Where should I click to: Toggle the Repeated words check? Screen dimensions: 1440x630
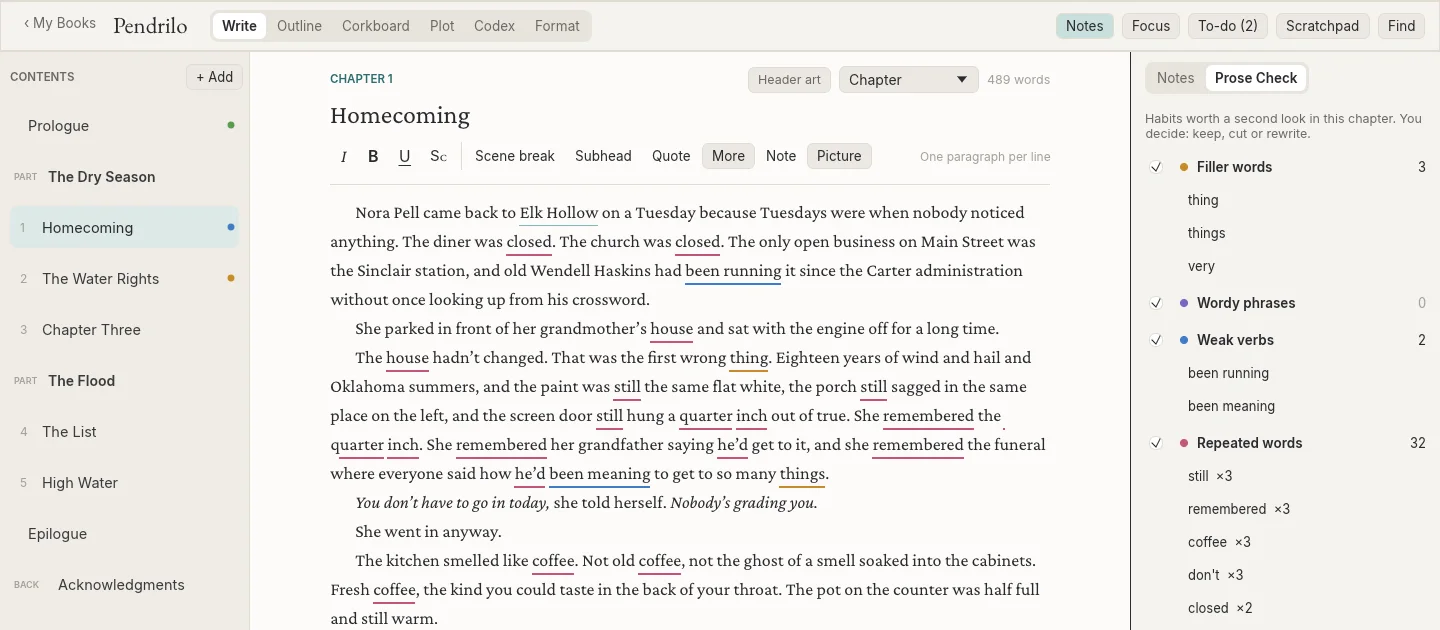1156,443
